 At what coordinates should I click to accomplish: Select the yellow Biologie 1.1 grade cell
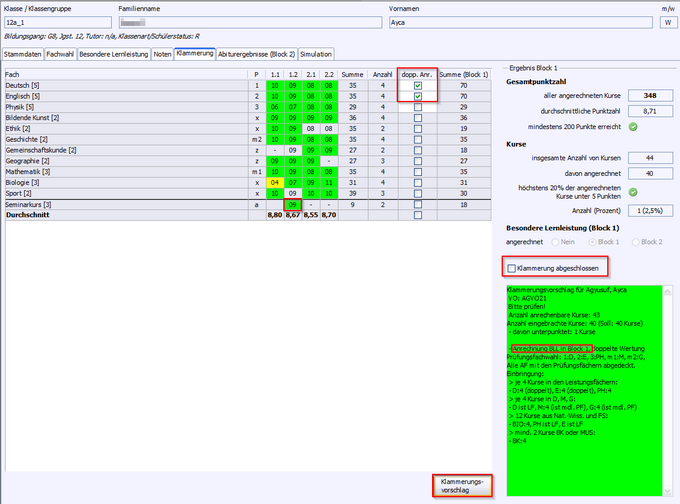point(273,181)
